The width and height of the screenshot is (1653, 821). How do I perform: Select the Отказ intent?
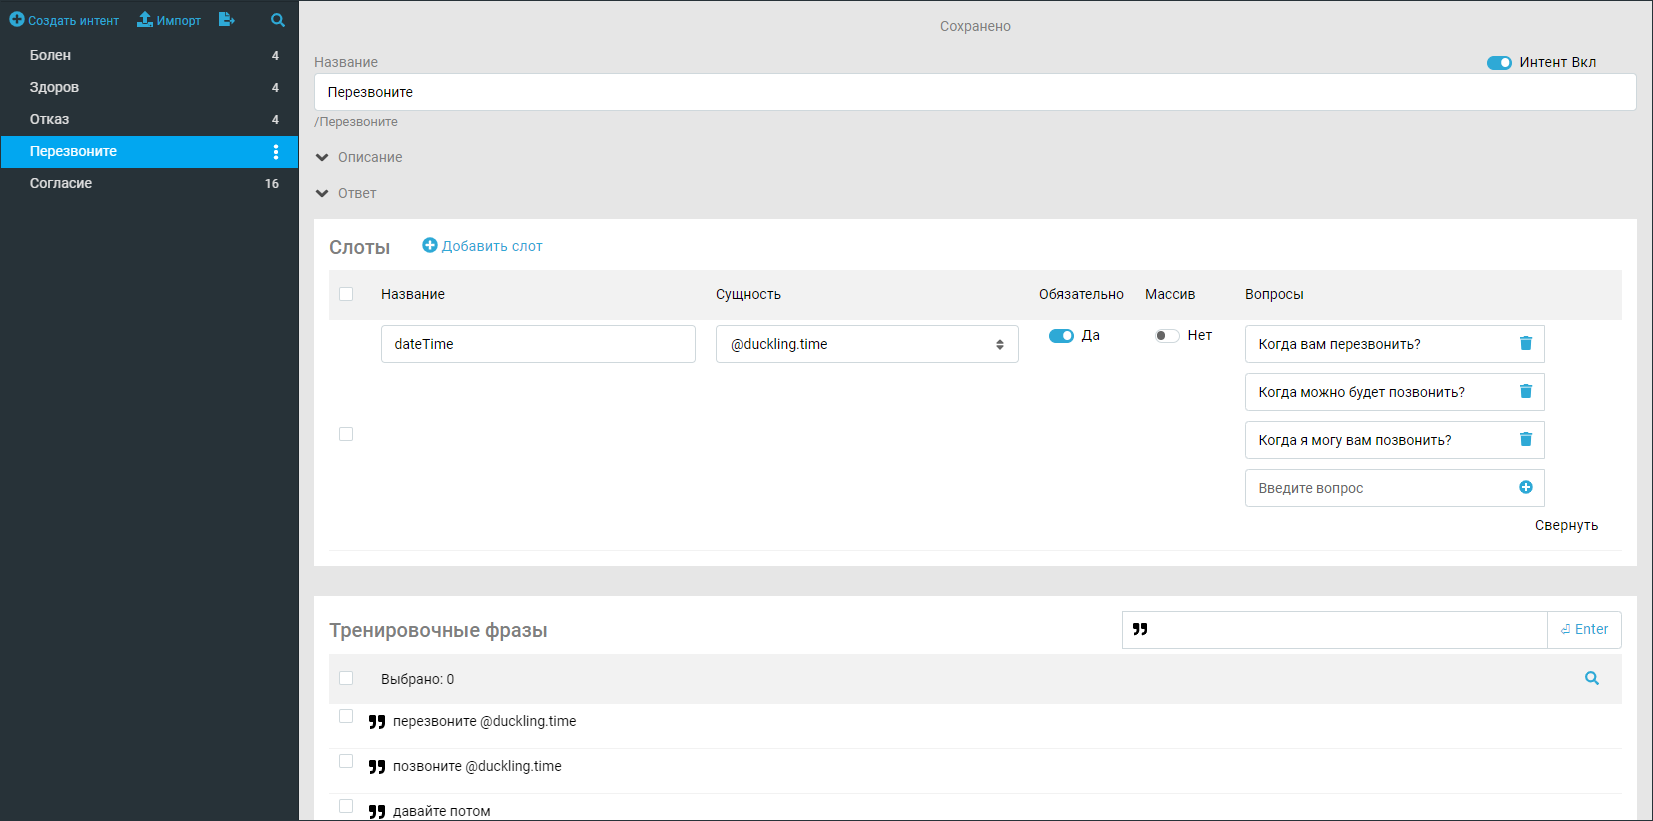tap(149, 119)
